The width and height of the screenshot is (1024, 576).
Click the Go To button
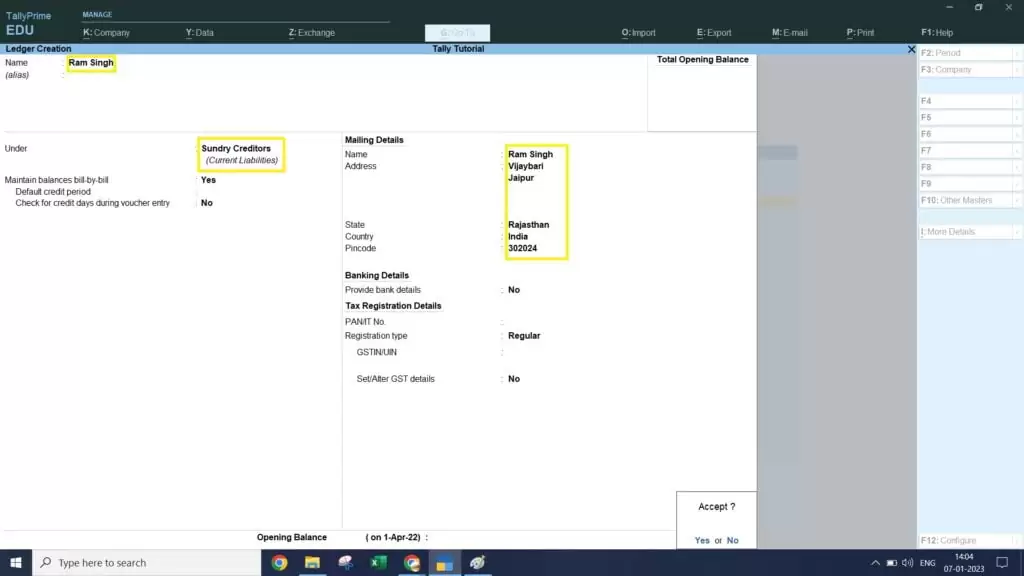(x=457, y=33)
